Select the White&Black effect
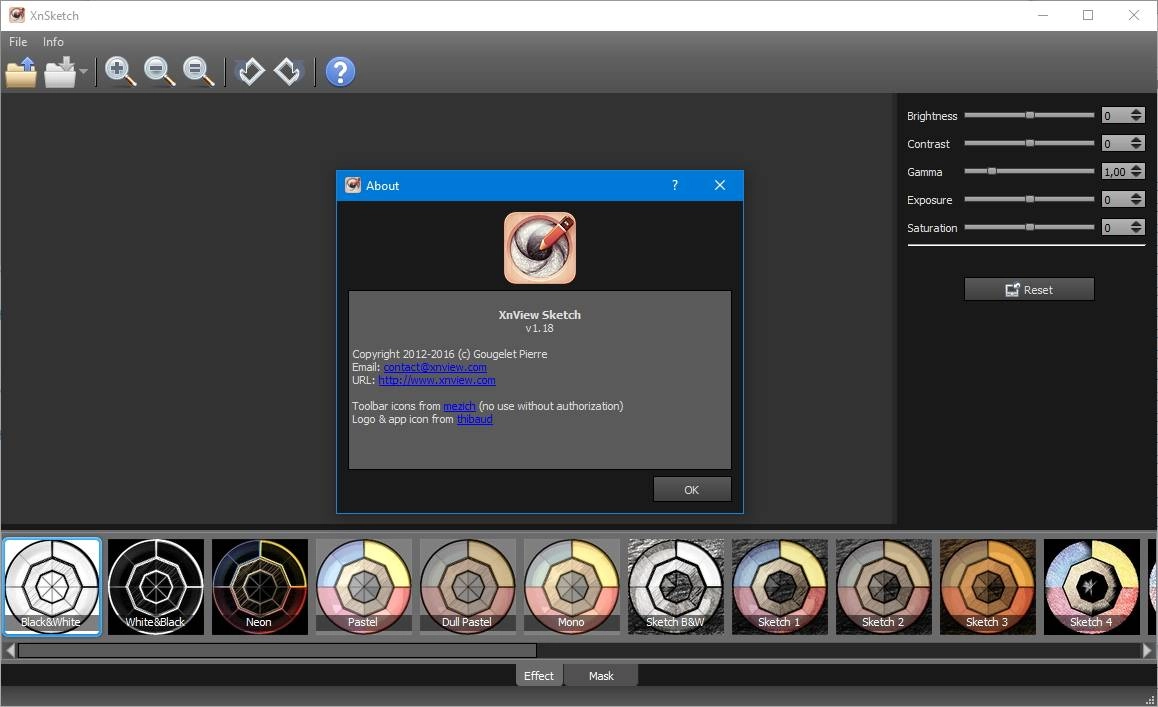Viewport: 1158px width, 707px height. (x=156, y=587)
